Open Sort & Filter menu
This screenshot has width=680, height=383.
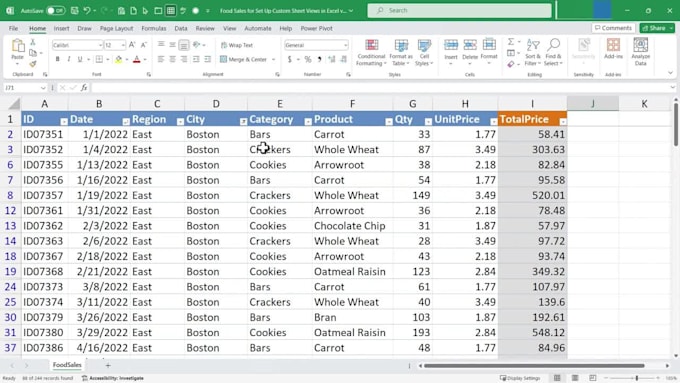pos(533,52)
